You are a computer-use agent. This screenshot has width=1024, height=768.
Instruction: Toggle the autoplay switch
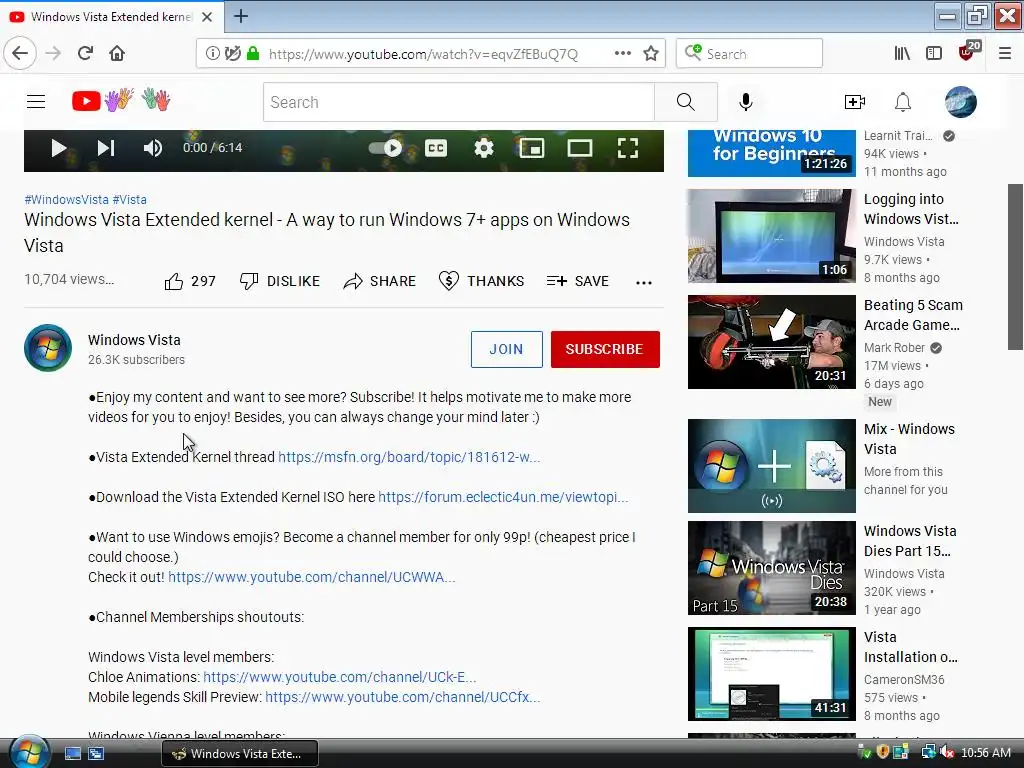(386, 148)
